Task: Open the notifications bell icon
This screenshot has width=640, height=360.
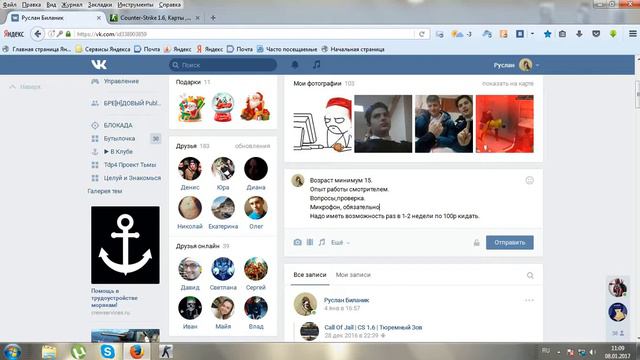Action: [295, 64]
